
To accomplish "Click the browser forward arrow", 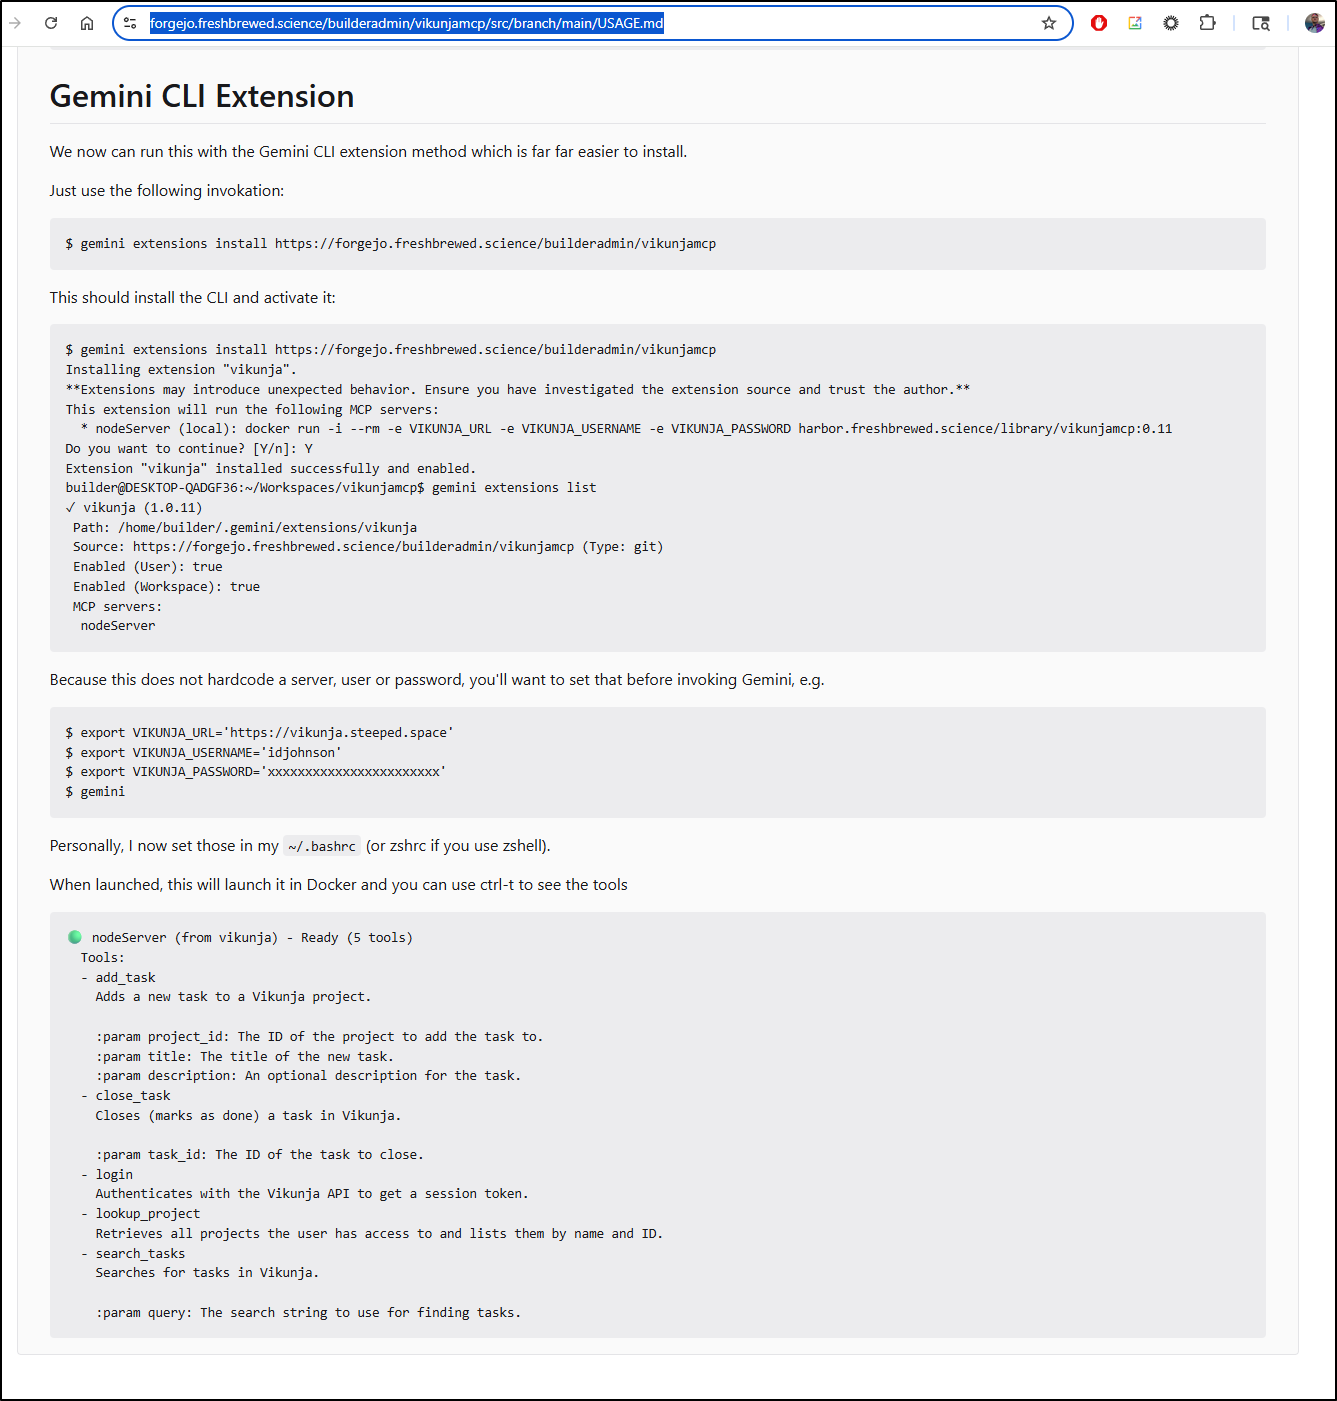I will click(x=15, y=23).
